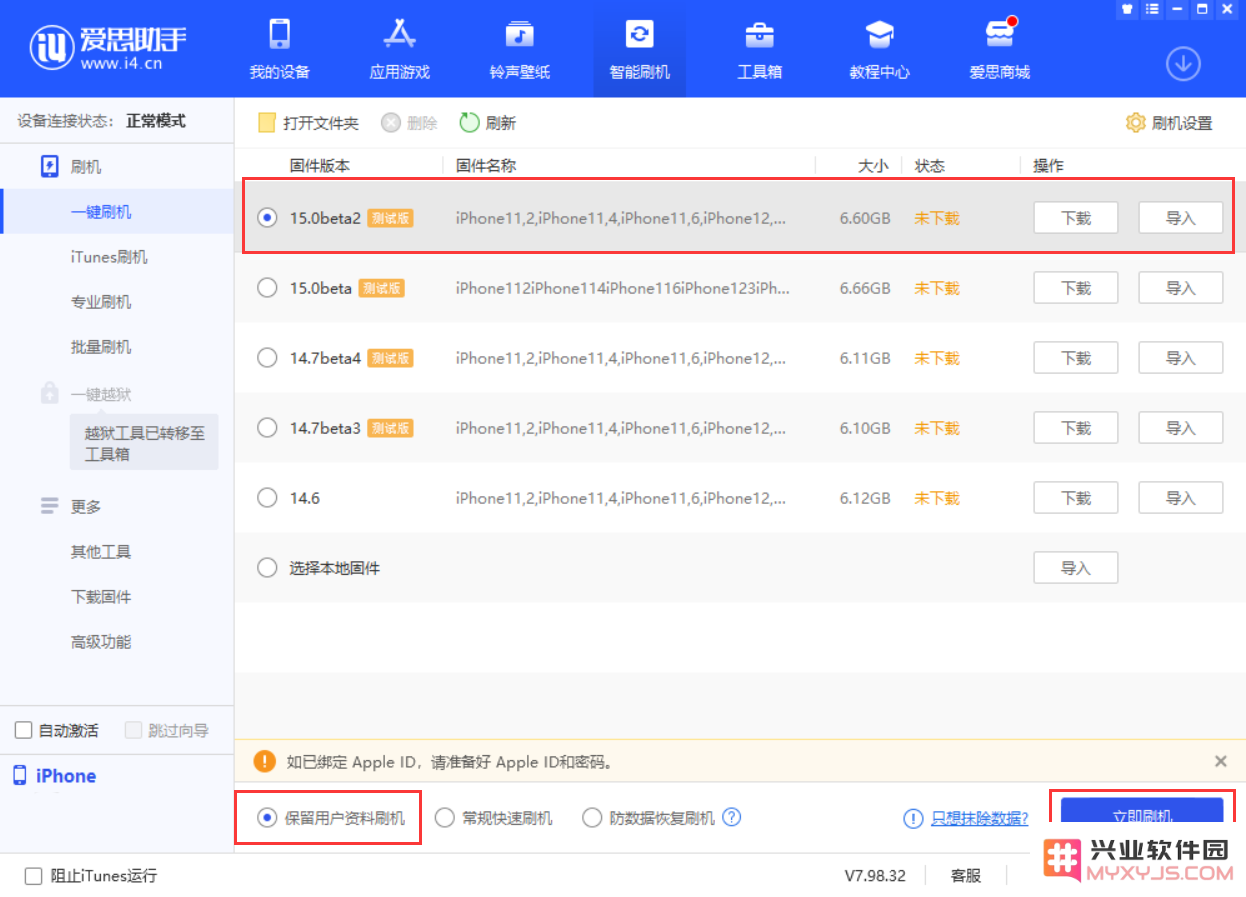Open the Apps & Games store icon
Screen dimensions: 1246x897
[x=399, y=34]
